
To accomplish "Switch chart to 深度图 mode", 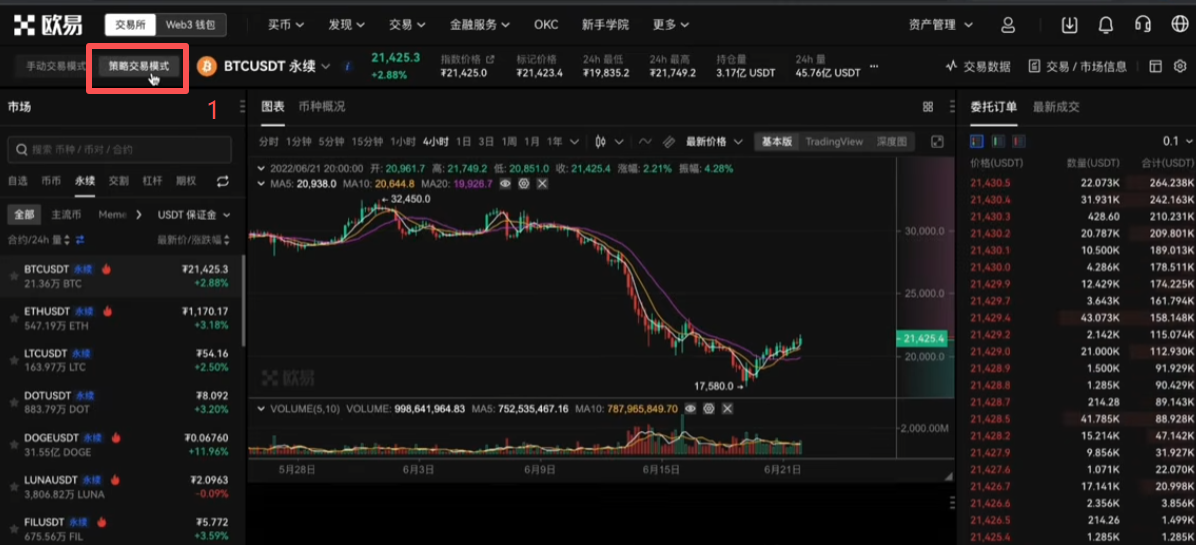I will [891, 142].
